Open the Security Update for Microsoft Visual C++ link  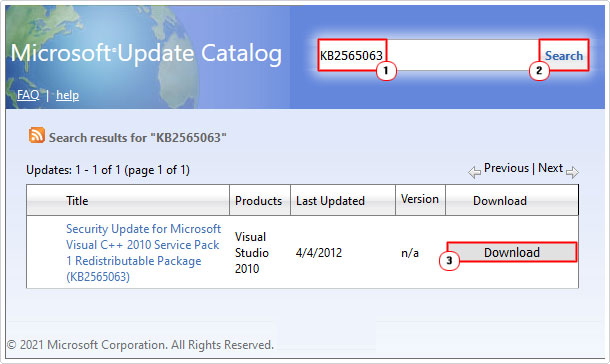144,252
